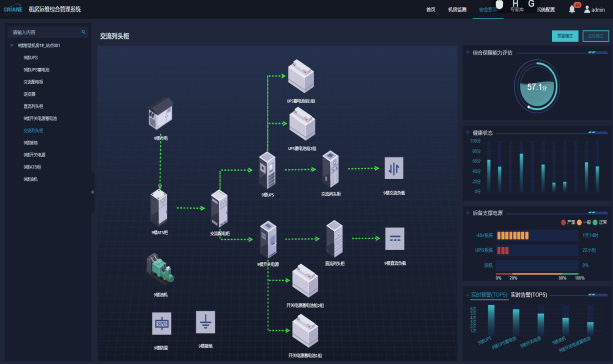Click plus icon beside health status title

tap(468, 133)
